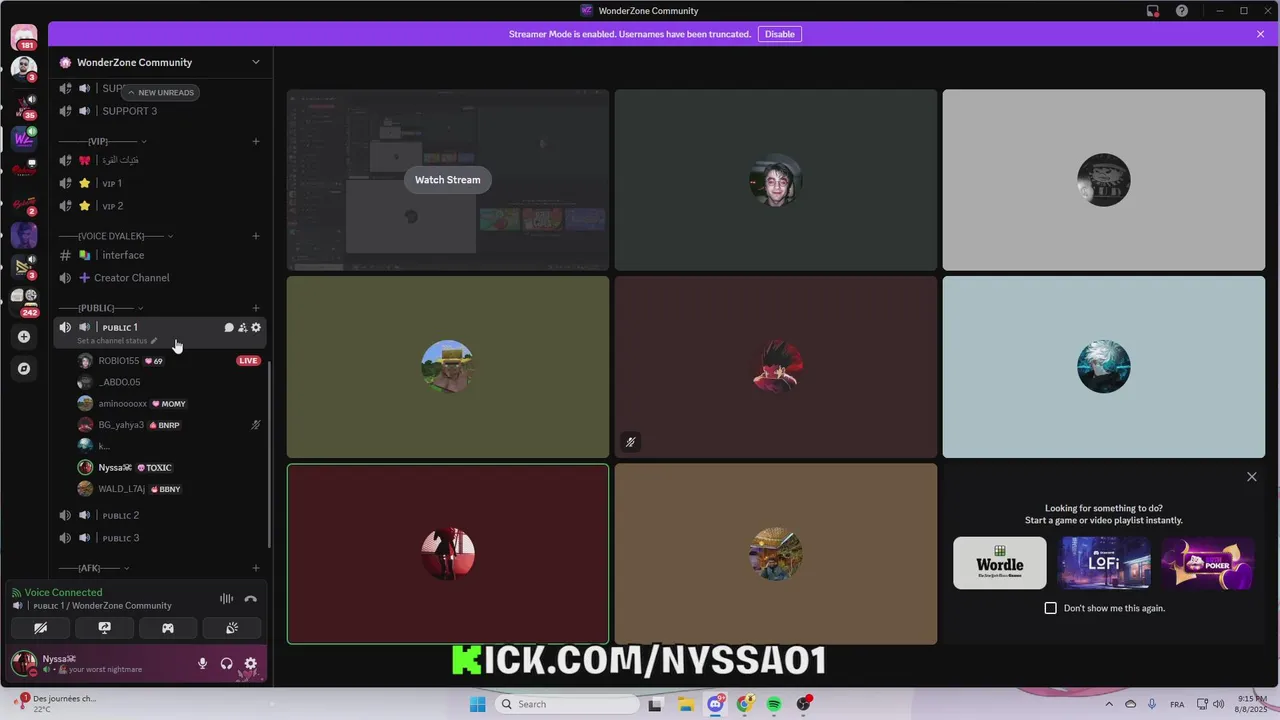Jump to New Unreads
The image size is (1280, 720).
[x=160, y=92]
